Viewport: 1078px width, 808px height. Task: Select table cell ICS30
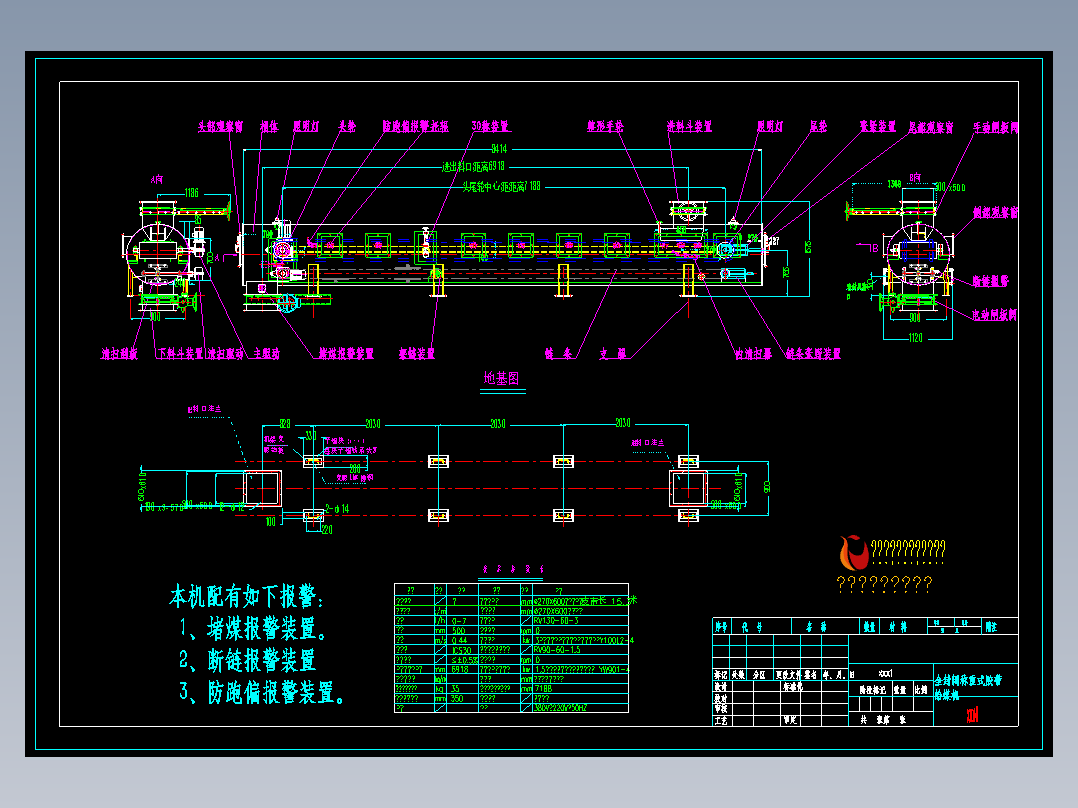click(461, 649)
